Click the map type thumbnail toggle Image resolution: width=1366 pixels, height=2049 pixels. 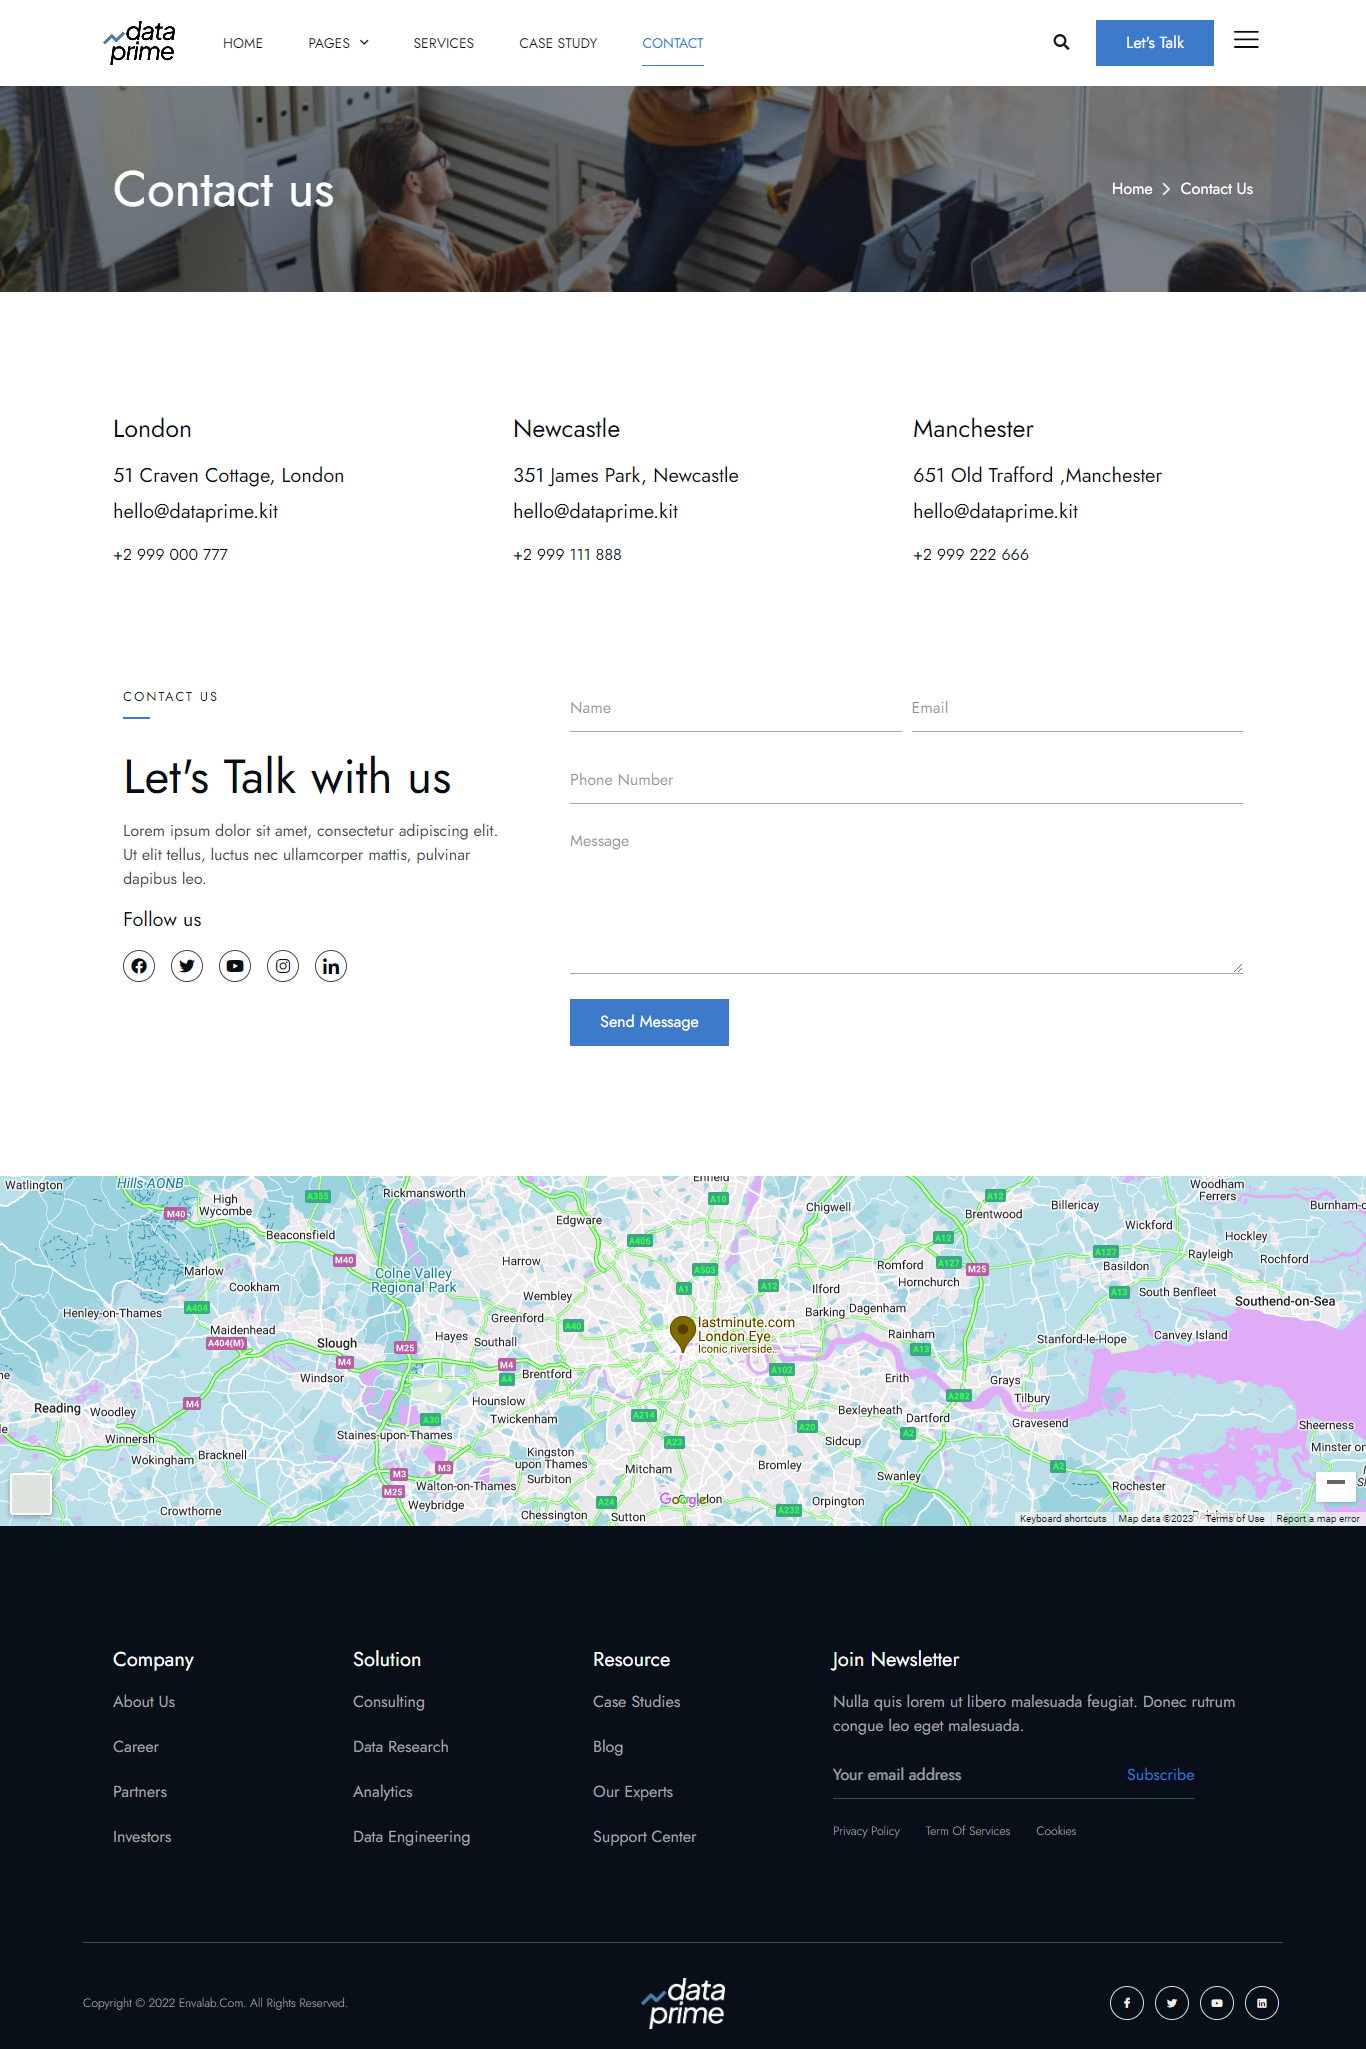click(31, 1494)
